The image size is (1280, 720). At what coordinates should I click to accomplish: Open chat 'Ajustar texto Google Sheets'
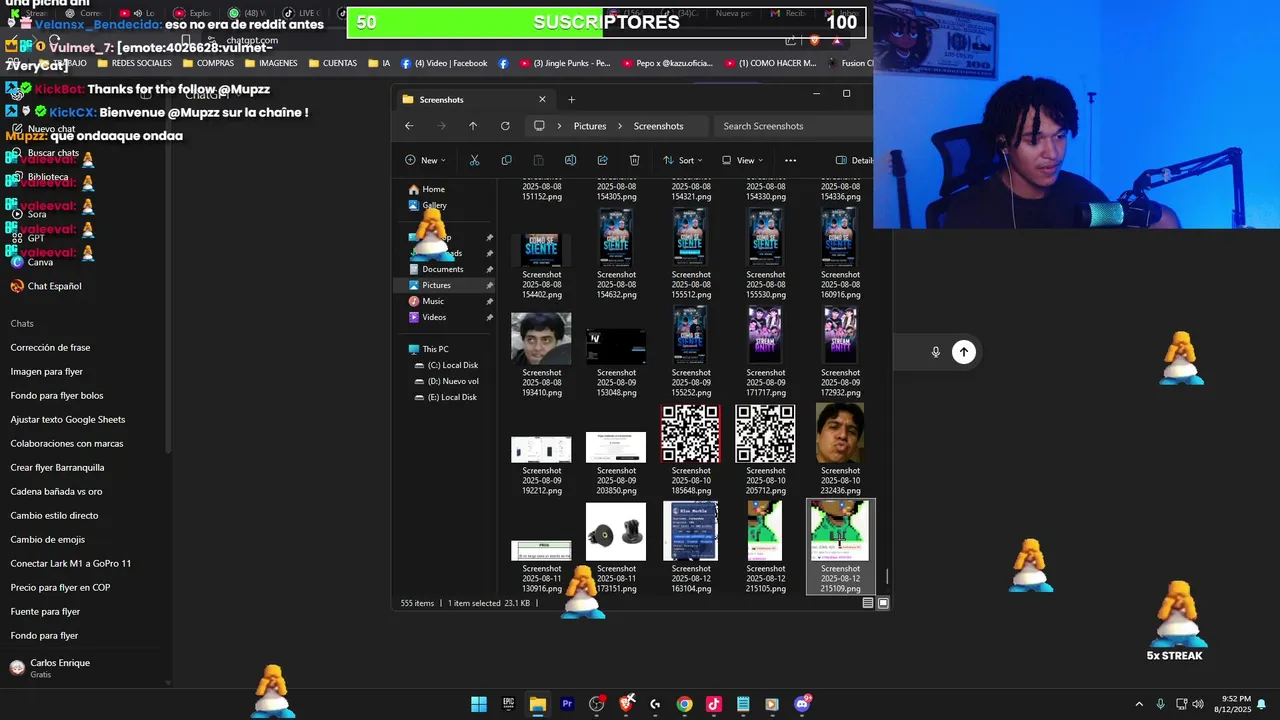click(68, 419)
